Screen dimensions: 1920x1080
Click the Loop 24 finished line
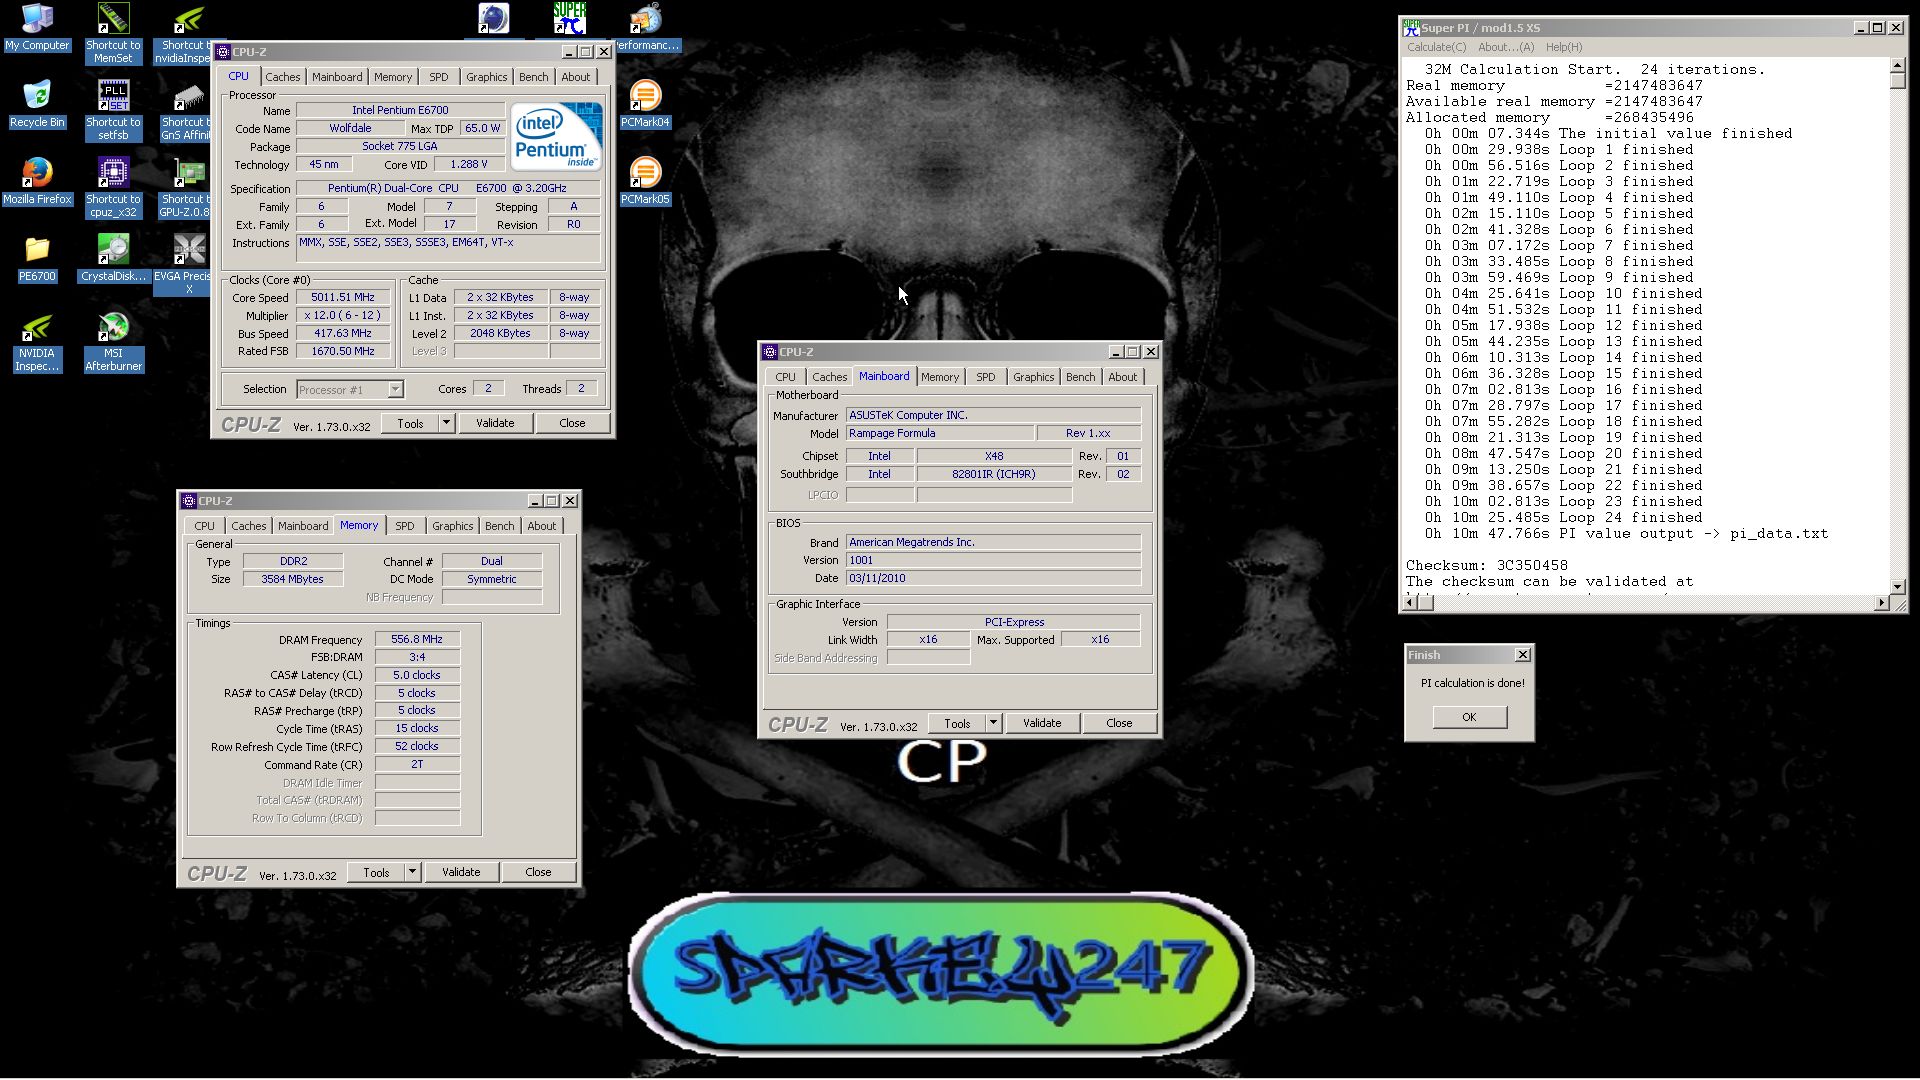(x=1563, y=517)
